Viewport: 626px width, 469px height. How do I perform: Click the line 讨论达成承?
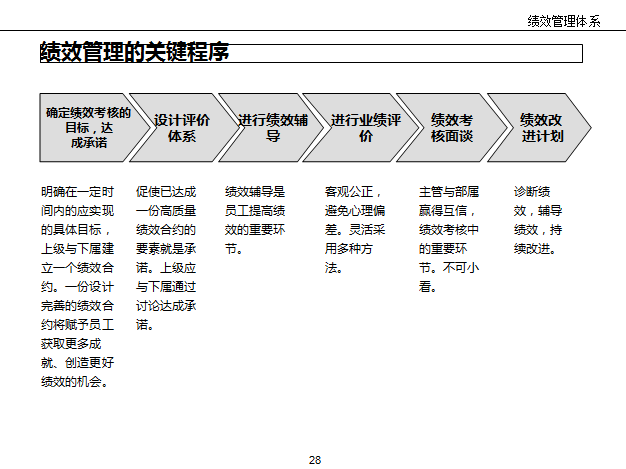(166, 306)
